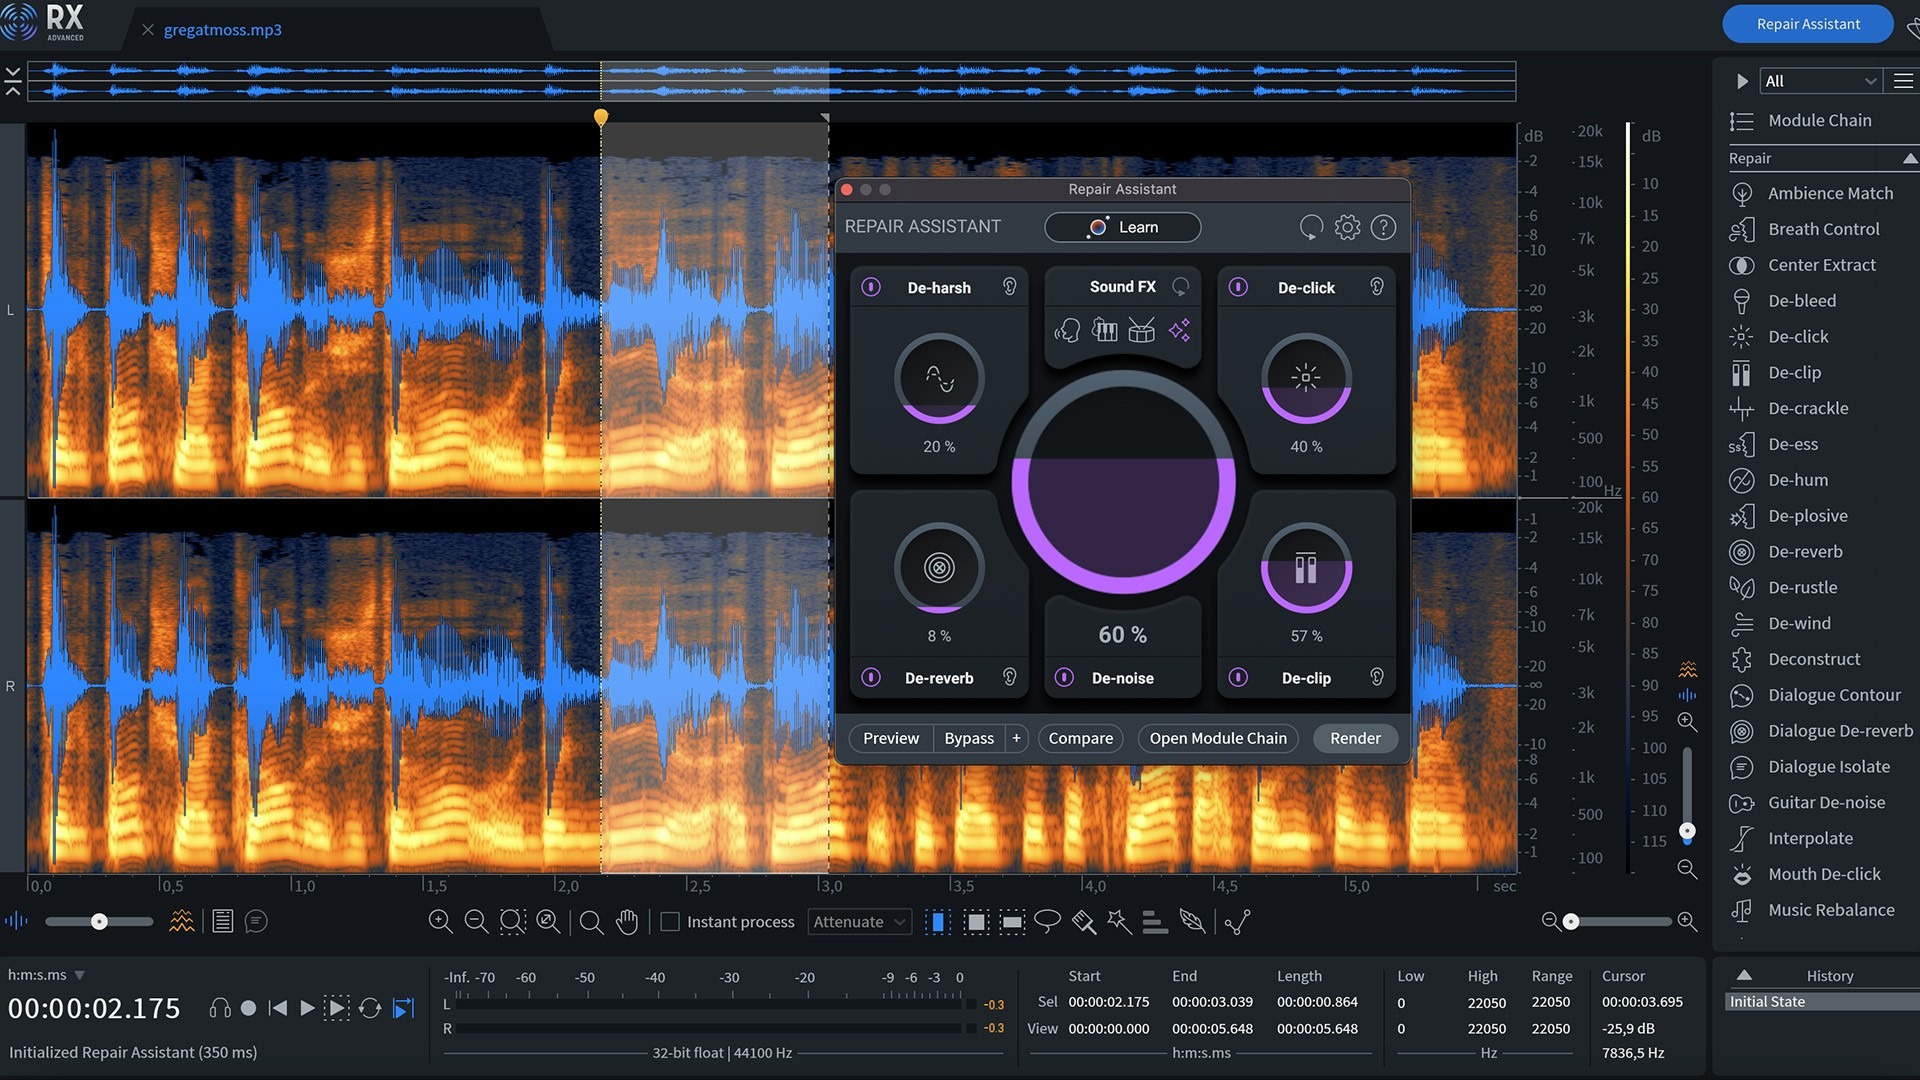Select the Grab hand tool
1920x1080 pixels.
tap(627, 922)
